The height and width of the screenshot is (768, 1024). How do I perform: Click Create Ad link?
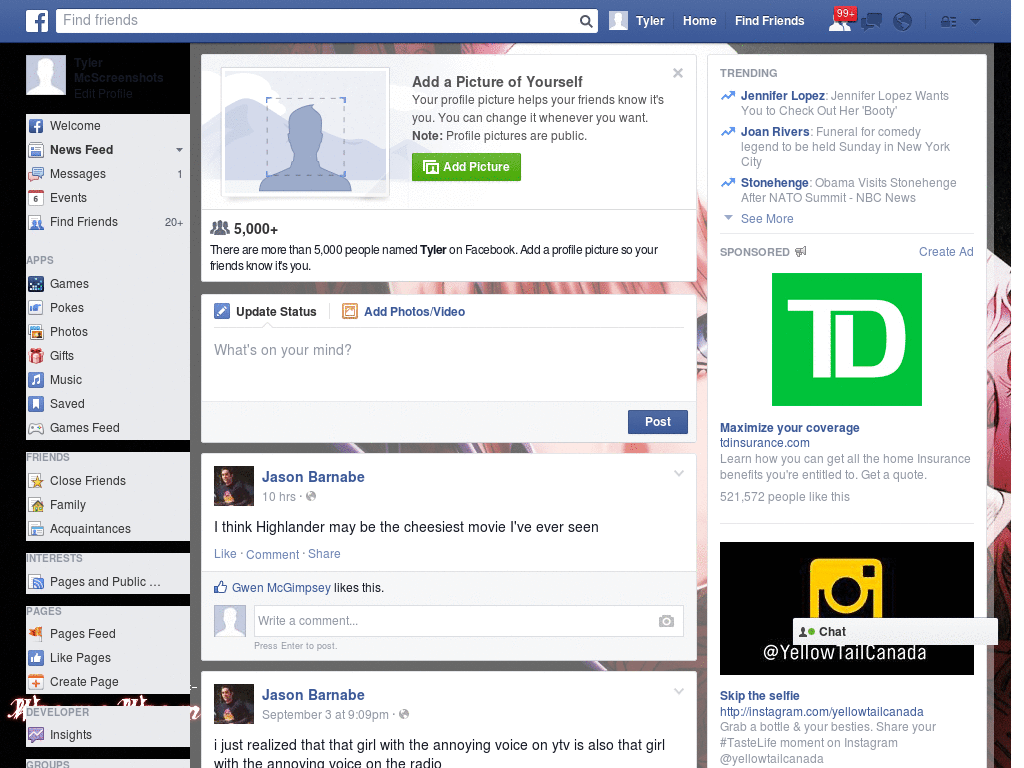pos(946,252)
